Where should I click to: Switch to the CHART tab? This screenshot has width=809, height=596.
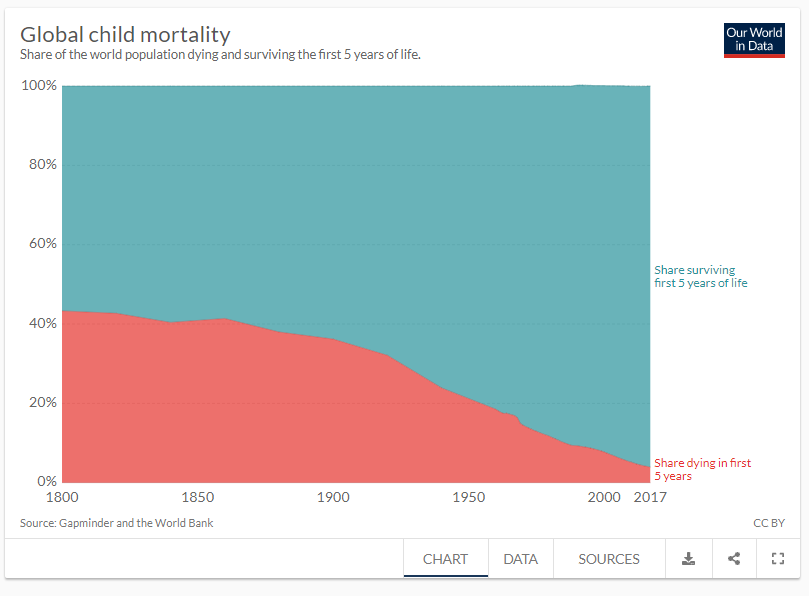(x=445, y=559)
